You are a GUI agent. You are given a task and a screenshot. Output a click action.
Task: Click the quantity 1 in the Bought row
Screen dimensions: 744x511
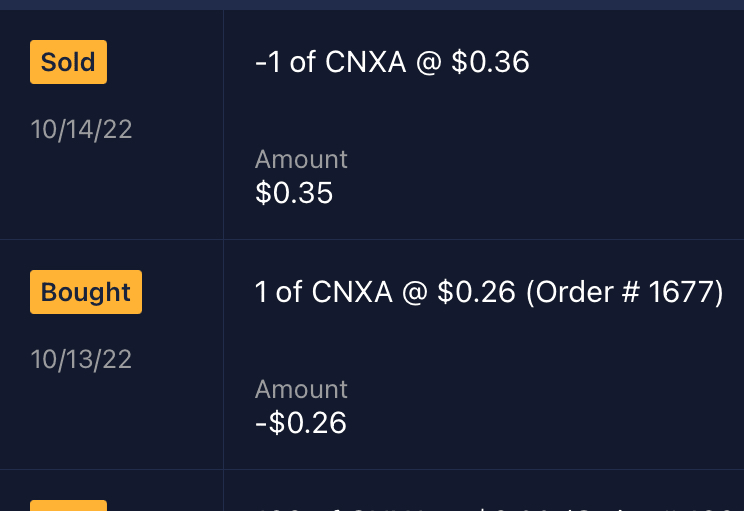tap(261, 292)
